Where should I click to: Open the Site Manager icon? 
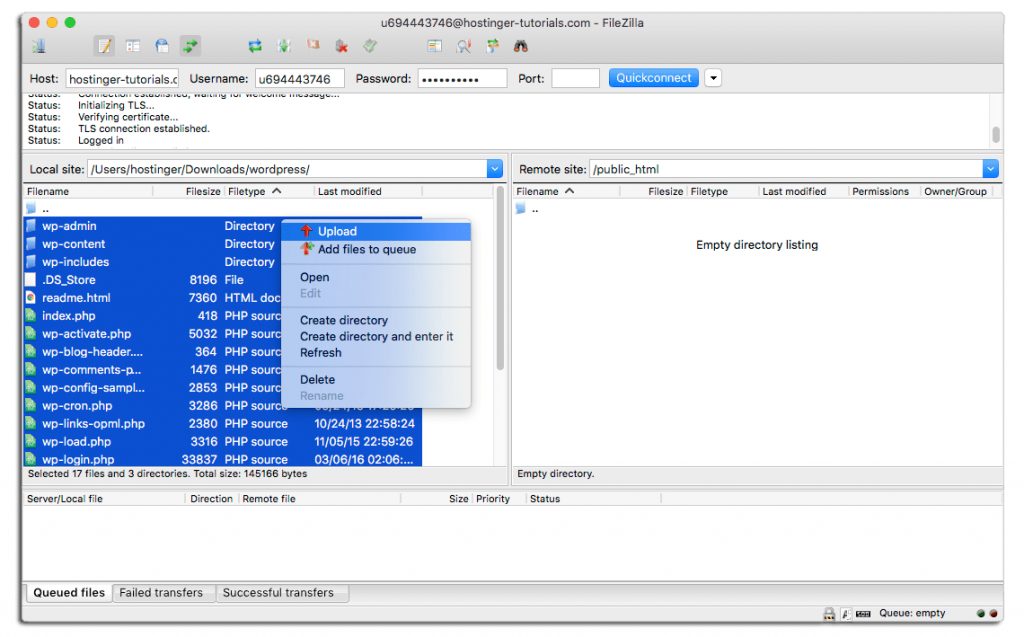[x=39, y=46]
